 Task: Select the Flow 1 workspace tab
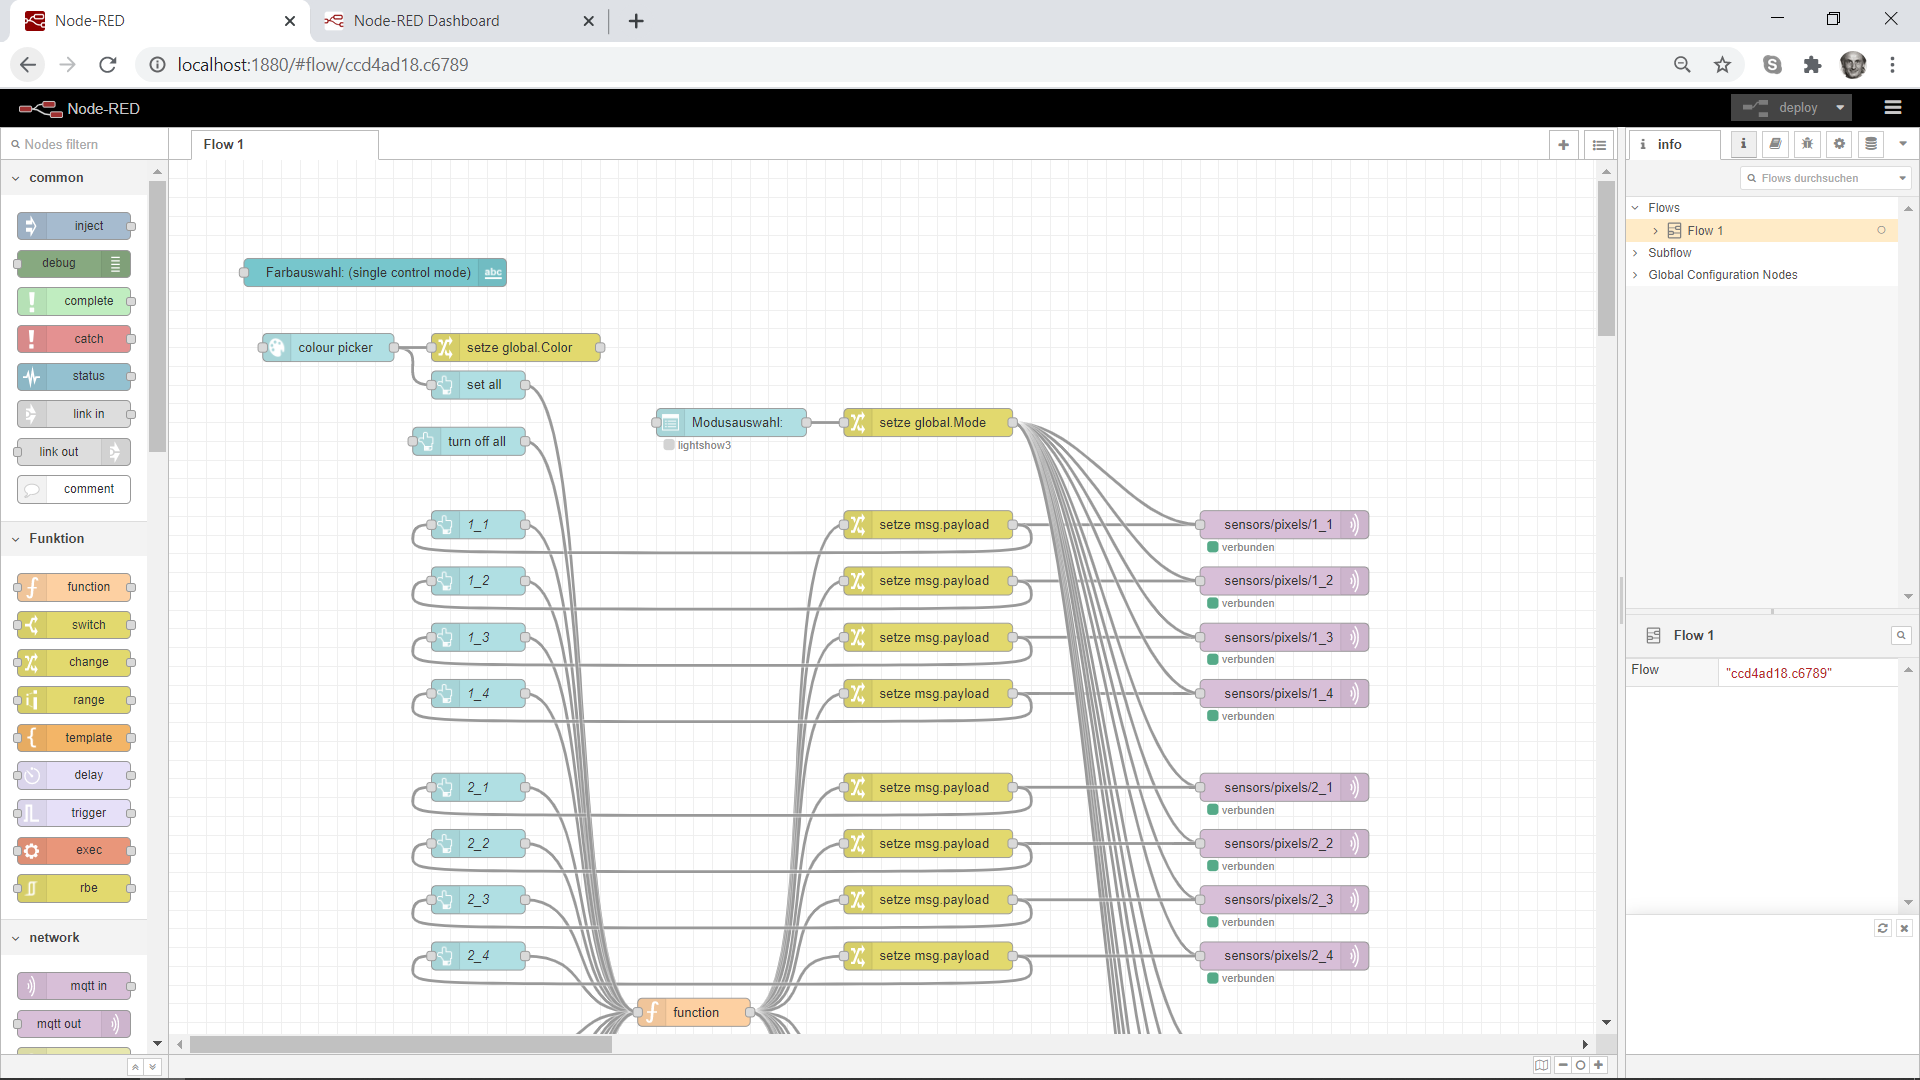click(224, 144)
